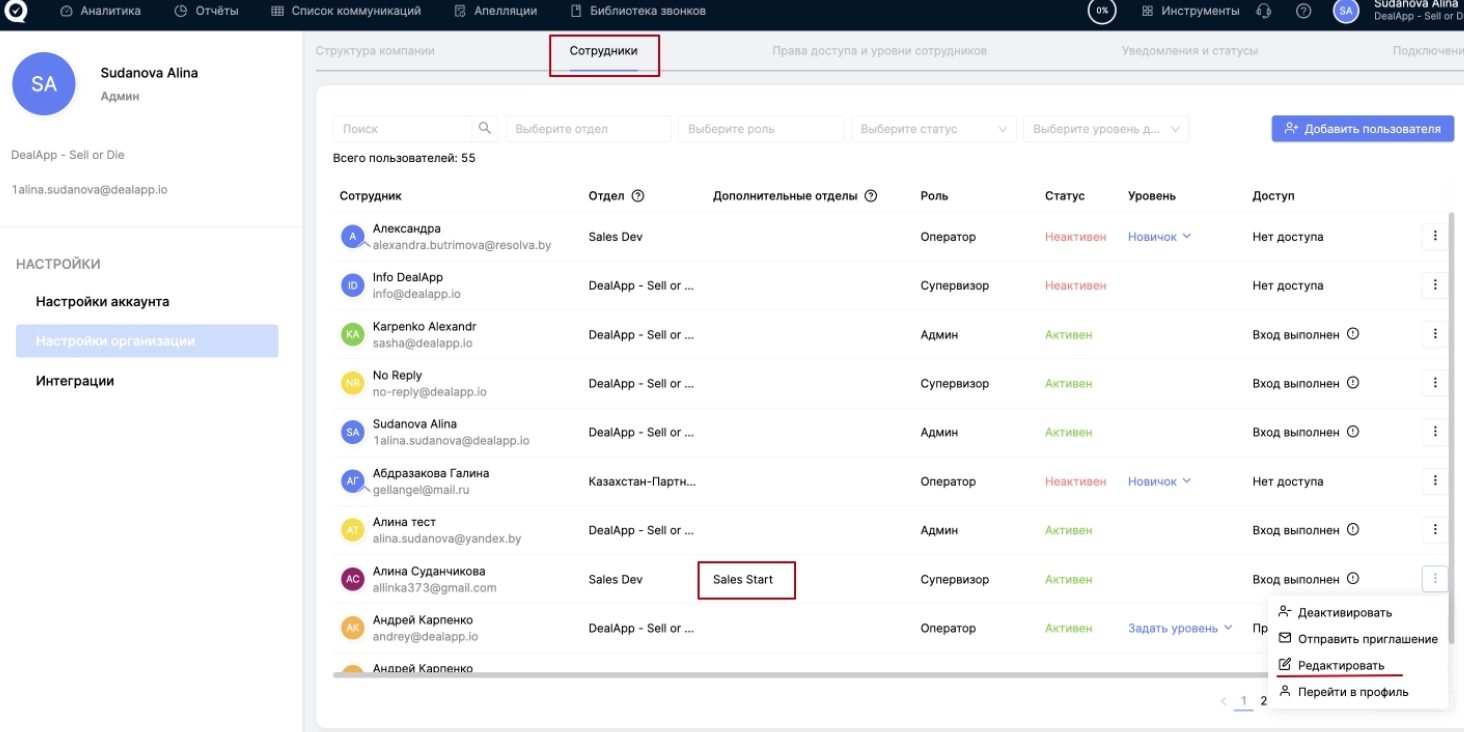
Task: Open three-dot menu for Александра row
Action: 1435,236
